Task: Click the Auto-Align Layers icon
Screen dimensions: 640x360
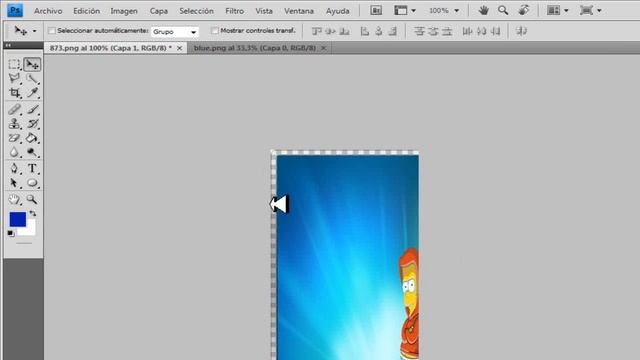Action: point(521,31)
